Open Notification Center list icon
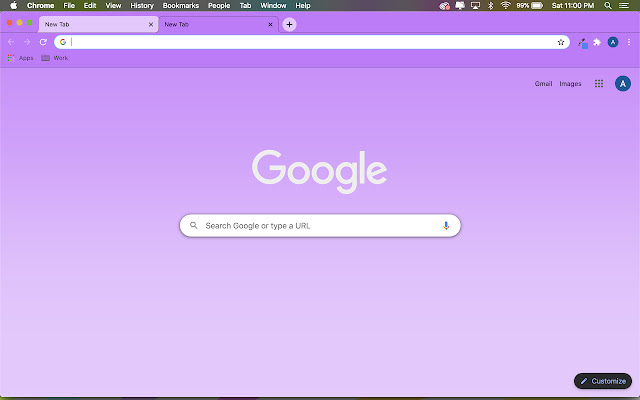 tap(624, 6)
